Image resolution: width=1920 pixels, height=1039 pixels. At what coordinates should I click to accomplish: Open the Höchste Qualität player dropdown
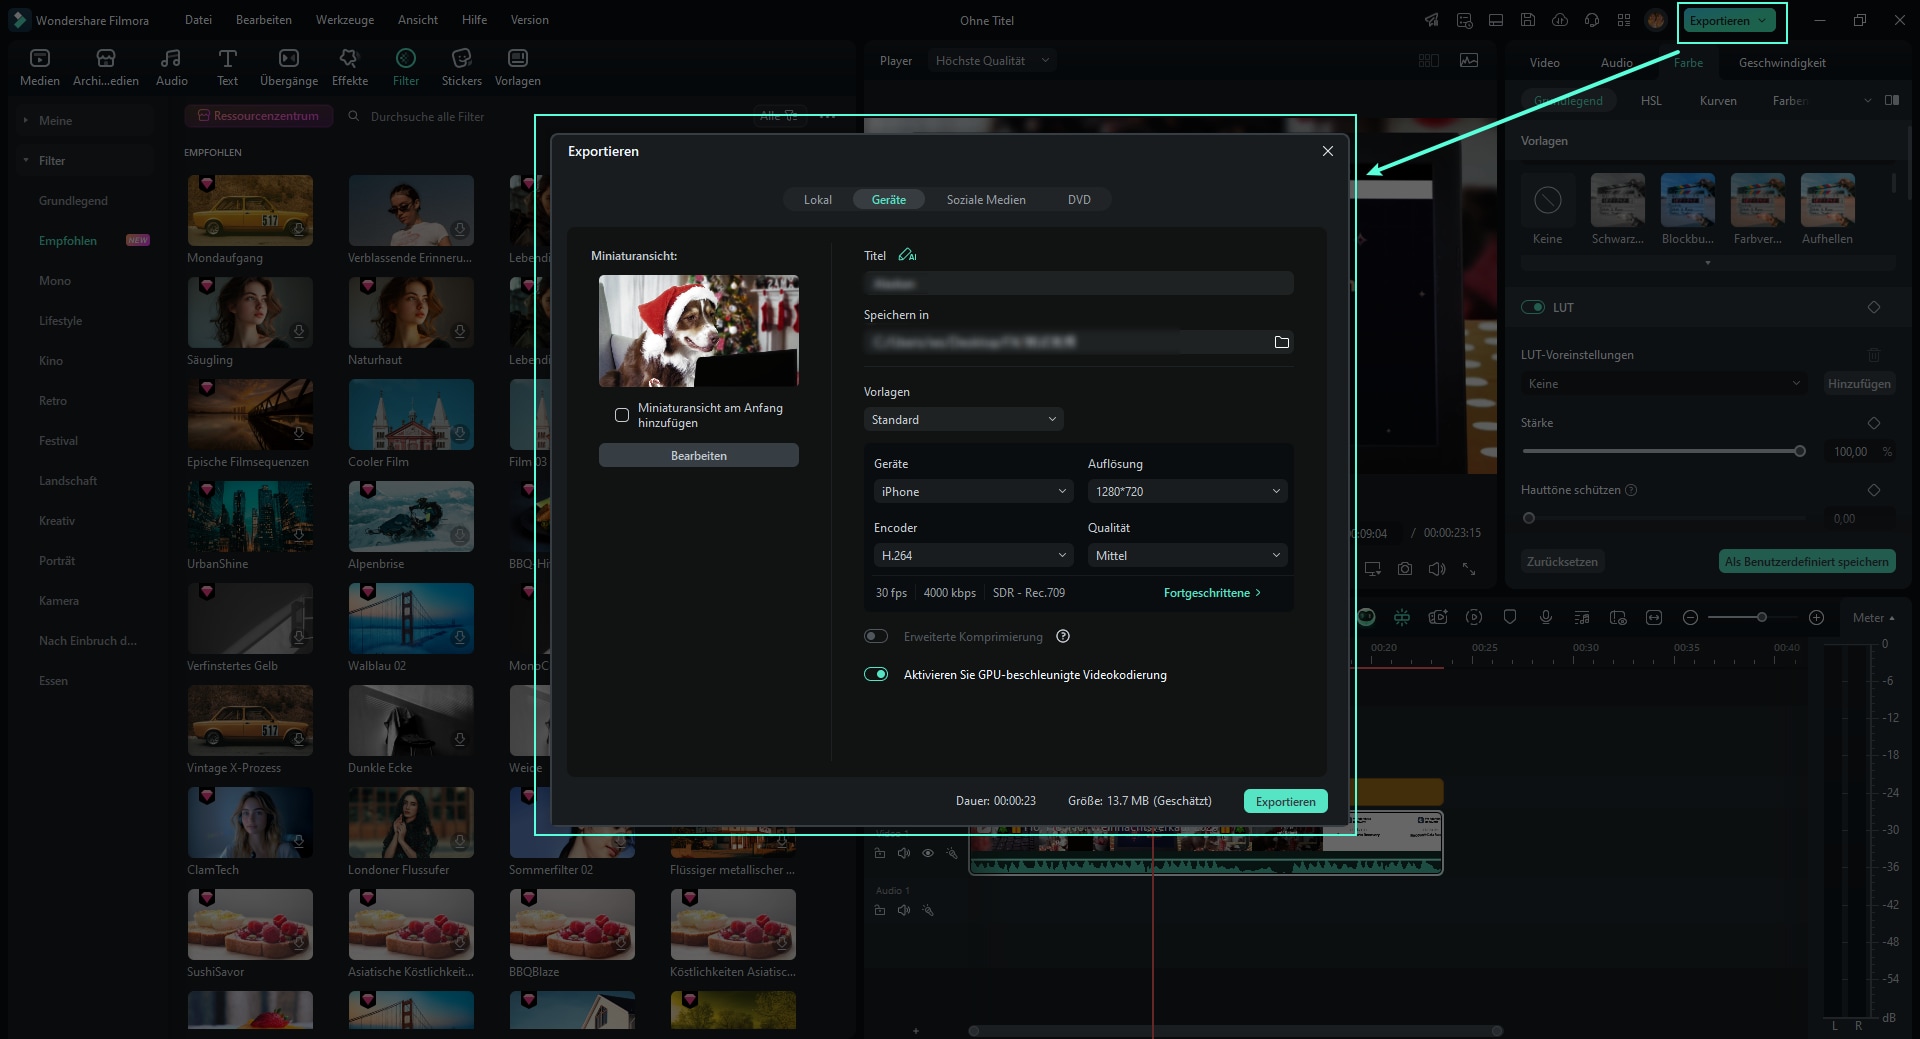[x=992, y=60]
